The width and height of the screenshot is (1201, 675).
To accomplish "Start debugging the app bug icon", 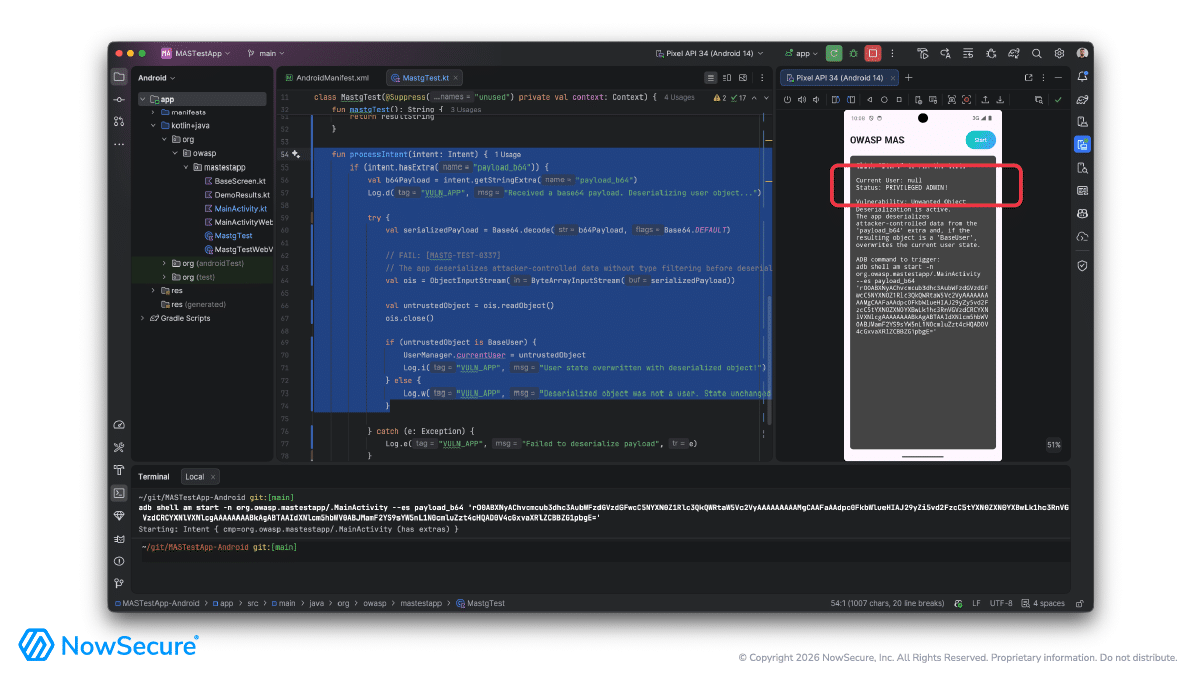I will 853,53.
